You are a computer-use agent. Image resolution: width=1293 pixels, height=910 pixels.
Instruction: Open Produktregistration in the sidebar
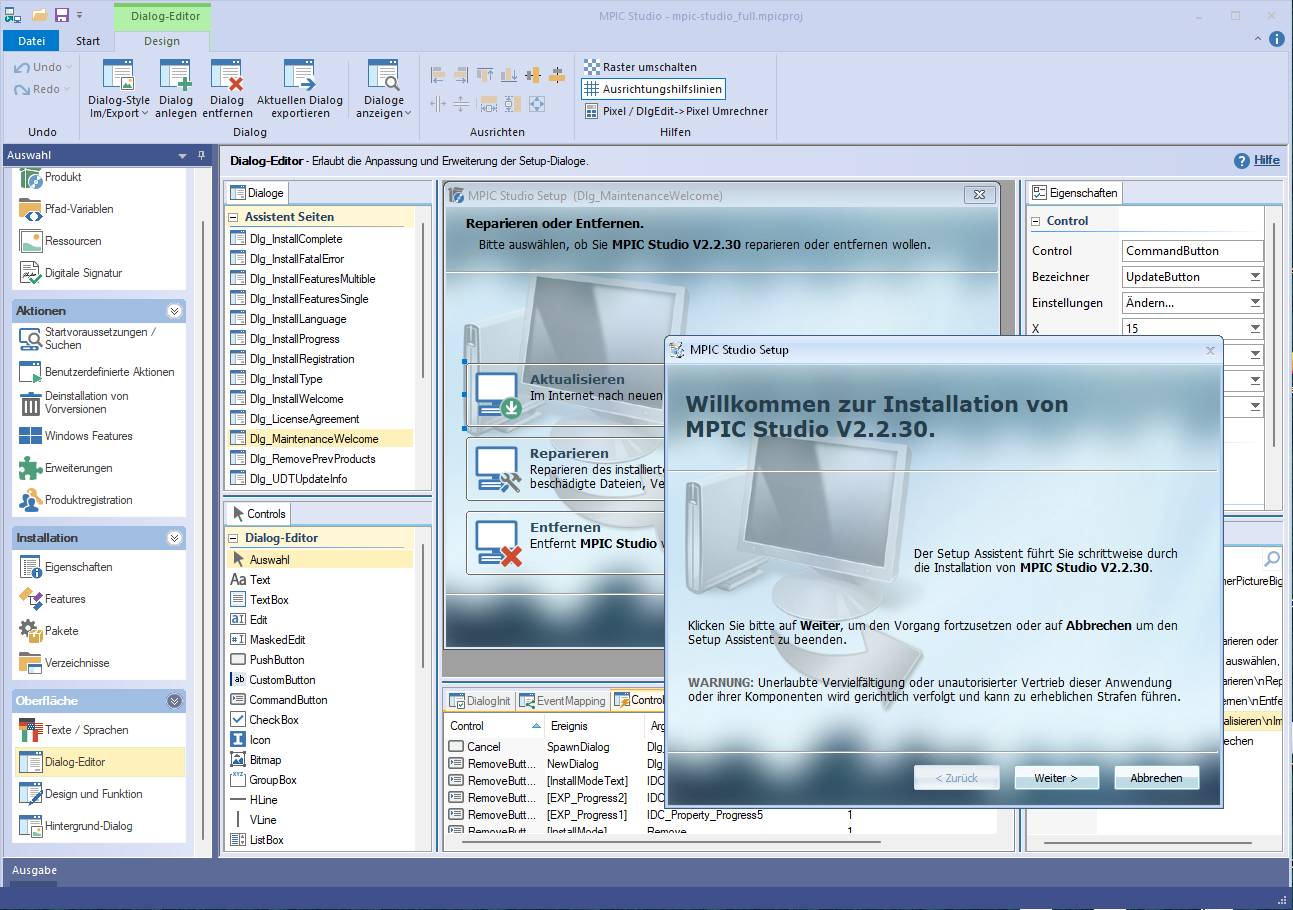point(88,500)
